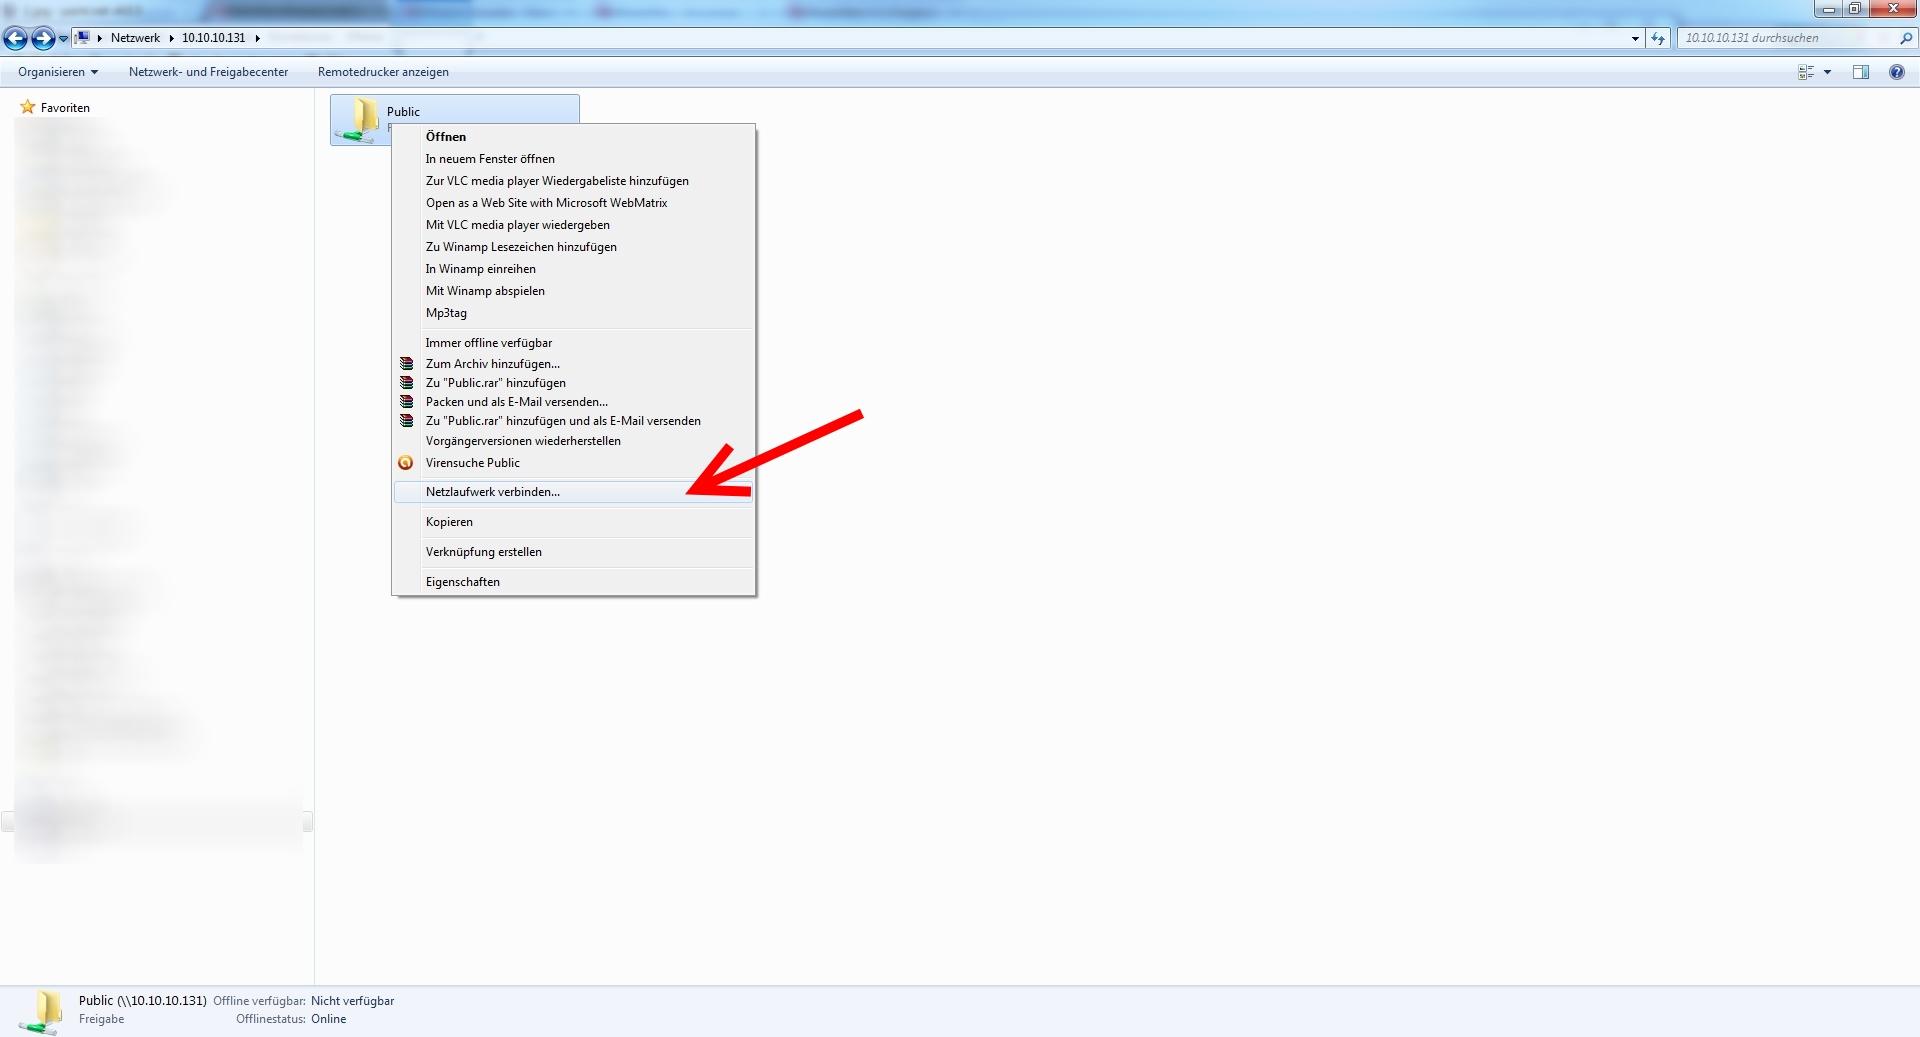This screenshot has height=1037, width=1920.
Task: Open Netzwerk- und Freigabecenter
Action: pyautogui.click(x=208, y=72)
